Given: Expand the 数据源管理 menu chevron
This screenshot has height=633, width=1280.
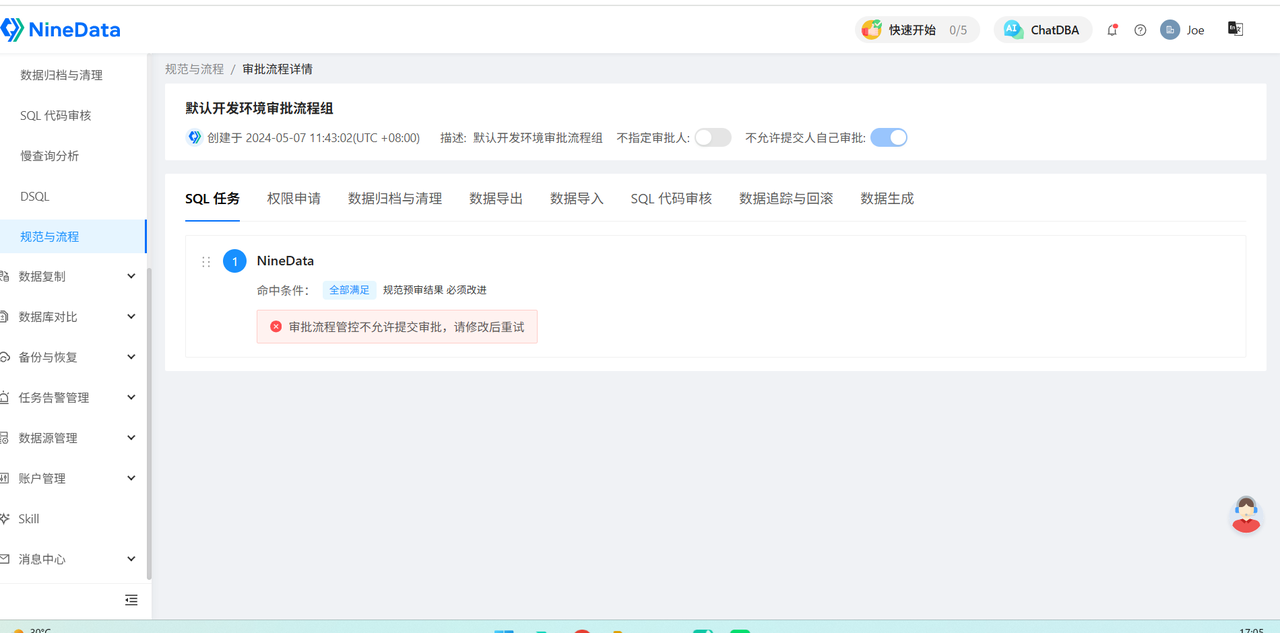Looking at the screenshot, I should 131,438.
